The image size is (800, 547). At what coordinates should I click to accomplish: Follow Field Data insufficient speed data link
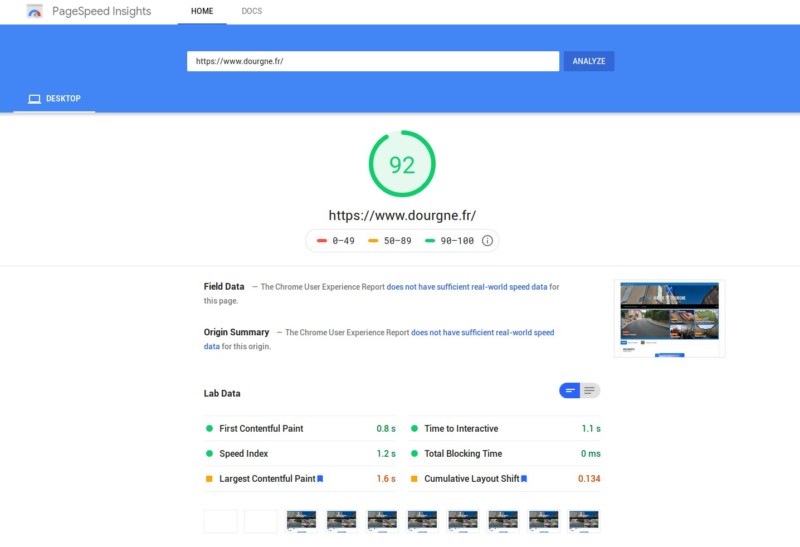click(x=467, y=287)
